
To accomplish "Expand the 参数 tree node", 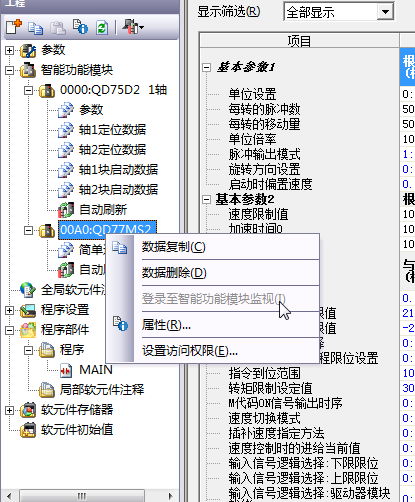I will click(x=9, y=50).
